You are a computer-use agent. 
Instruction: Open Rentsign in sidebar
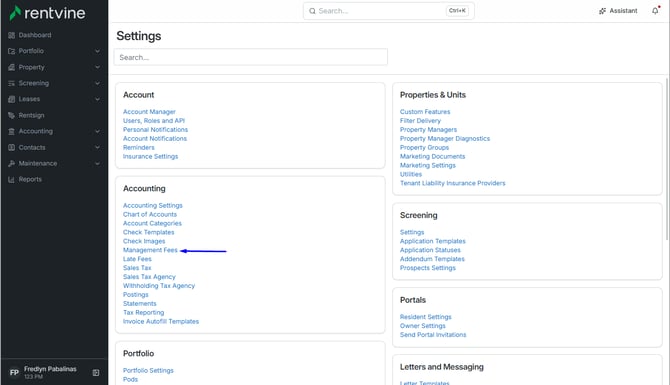31,115
